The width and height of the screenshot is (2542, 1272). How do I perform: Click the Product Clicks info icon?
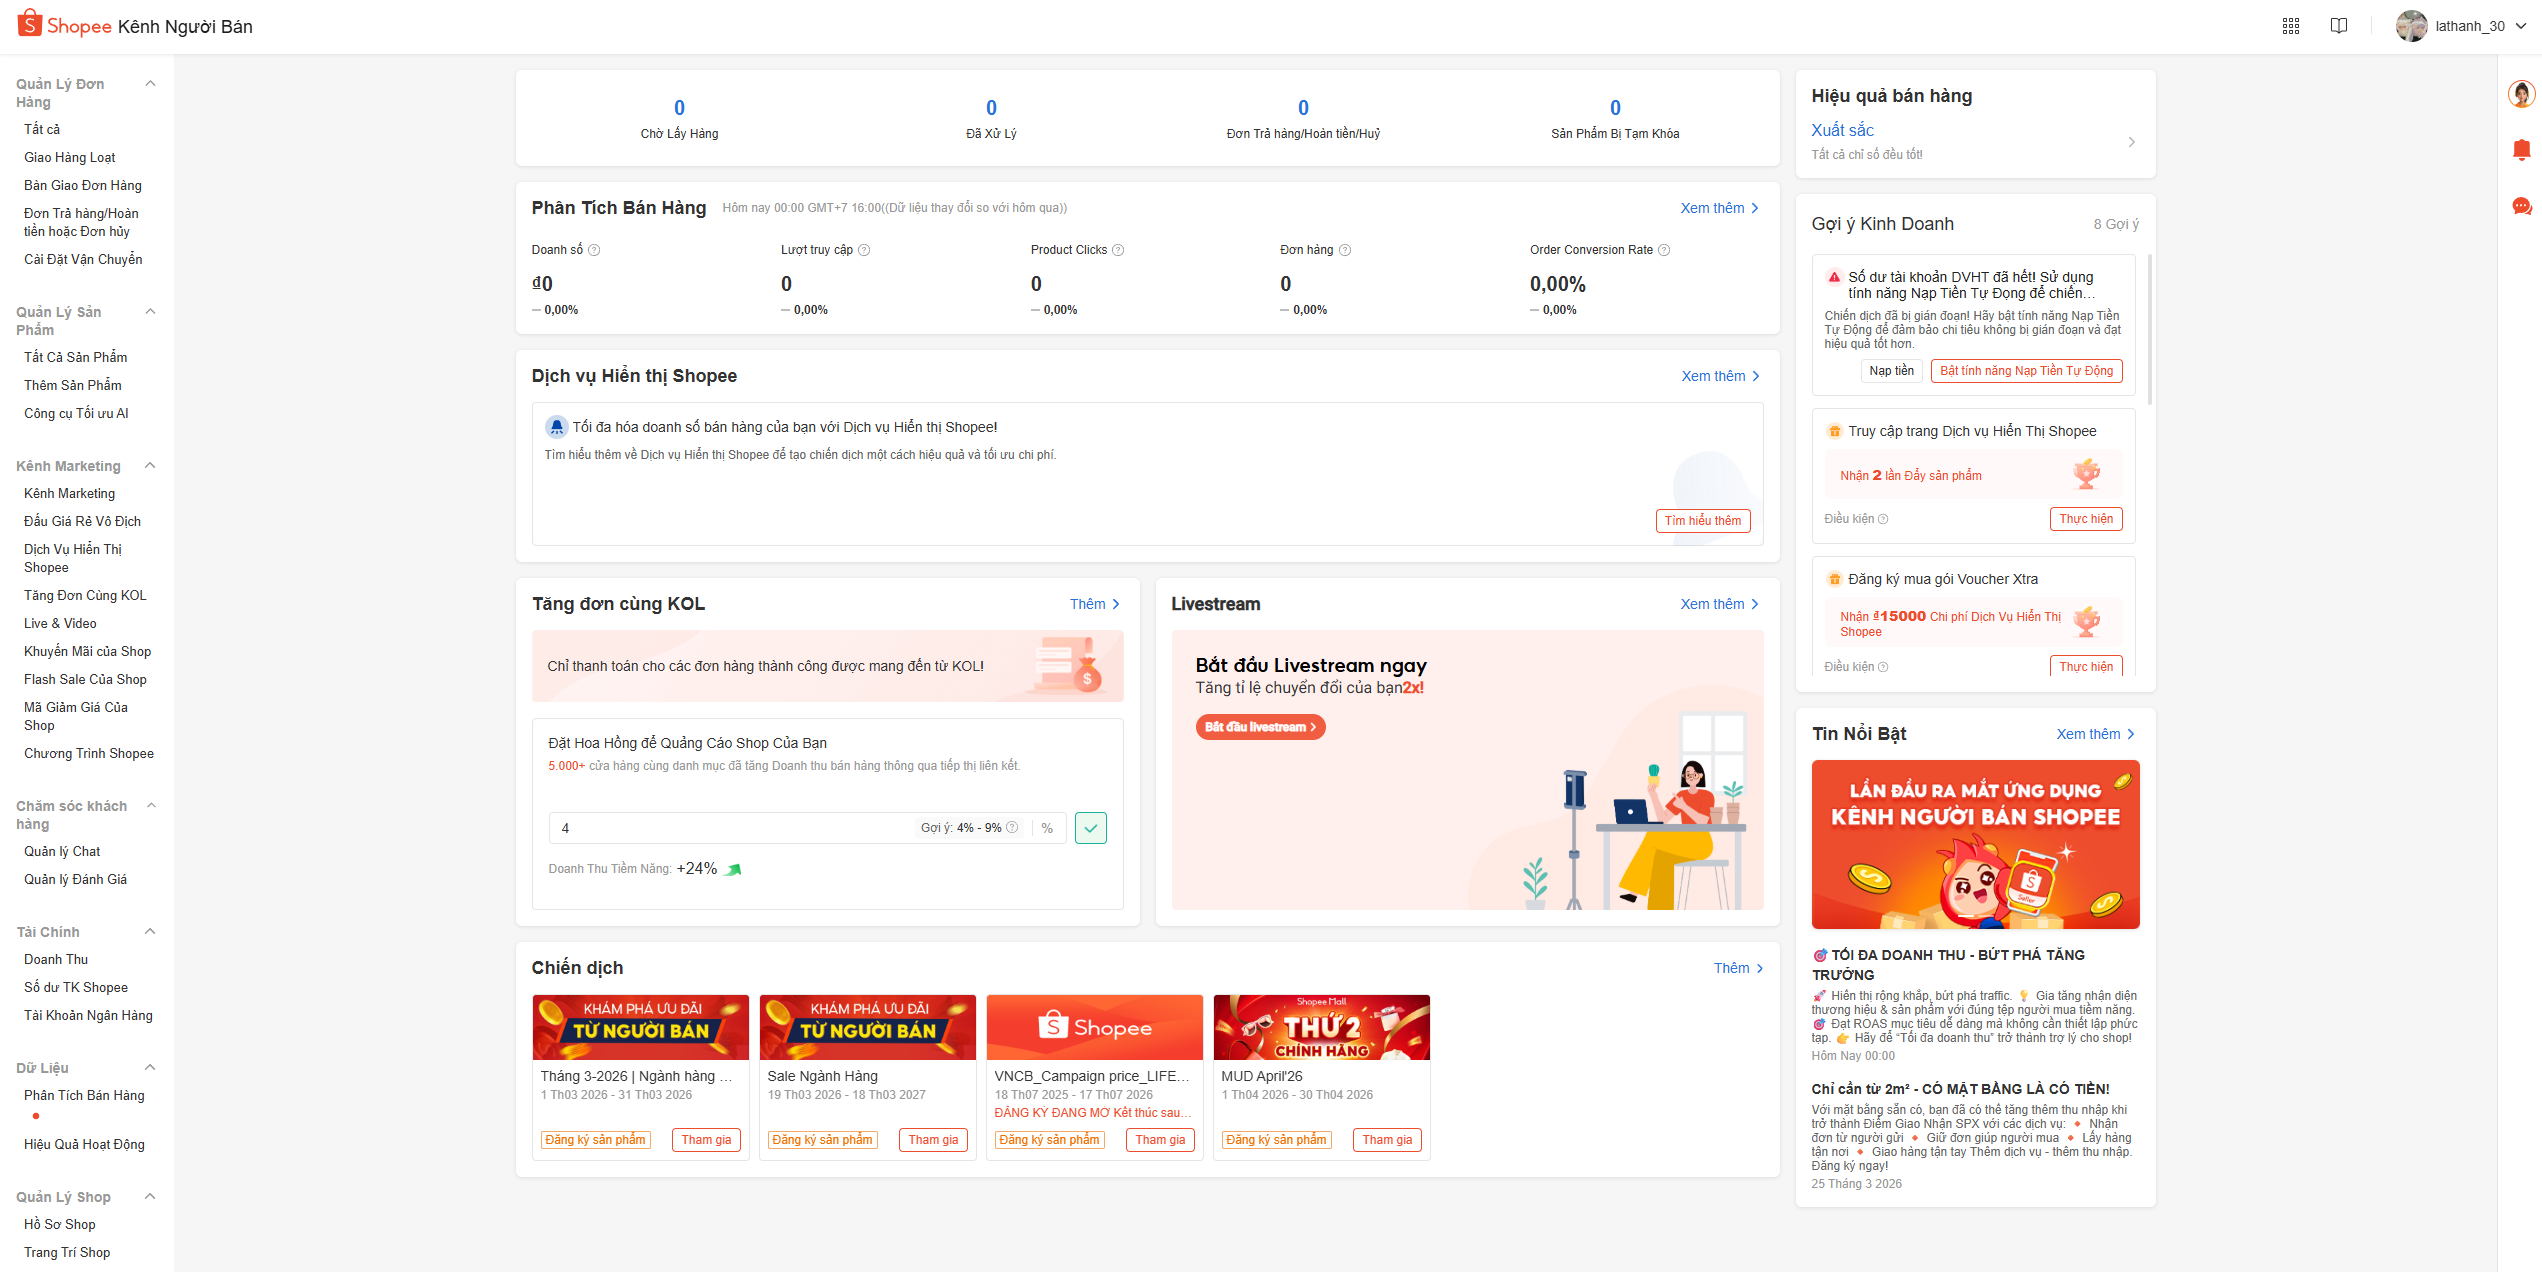(x=1118, y=250)
